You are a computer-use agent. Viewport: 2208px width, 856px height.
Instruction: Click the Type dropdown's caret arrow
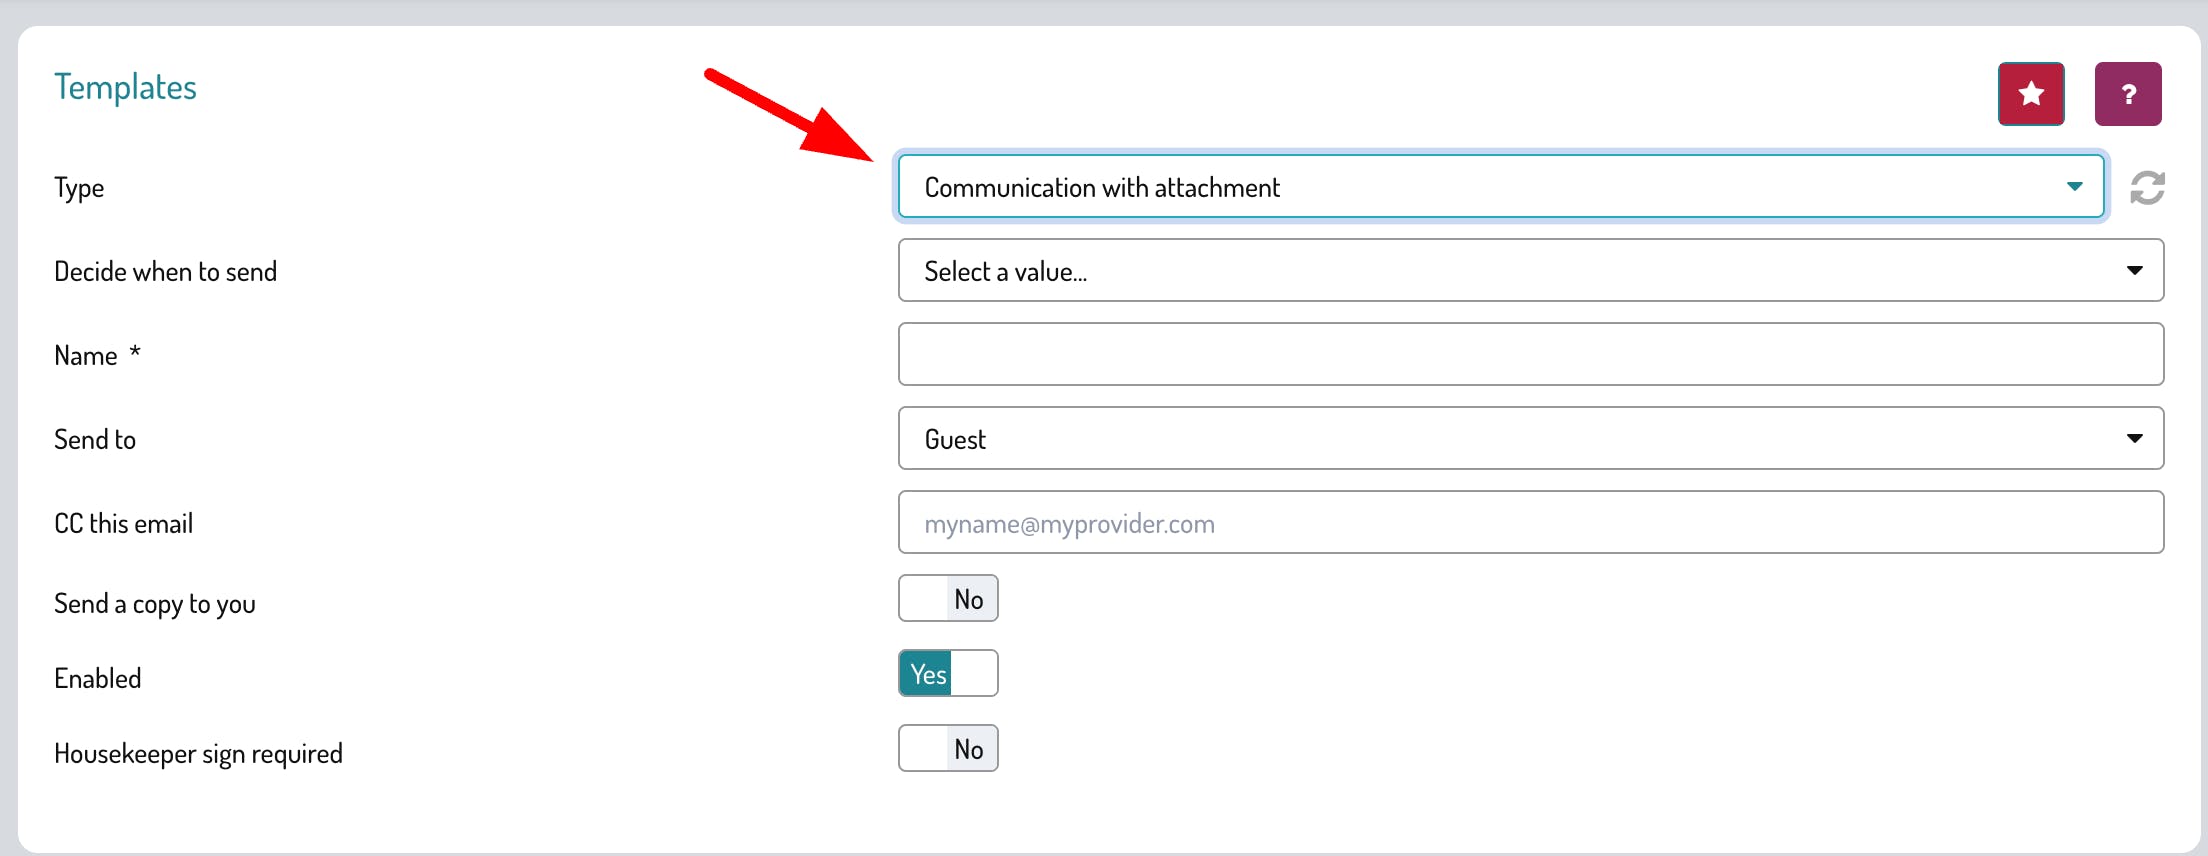click(x=2074, y=187)
